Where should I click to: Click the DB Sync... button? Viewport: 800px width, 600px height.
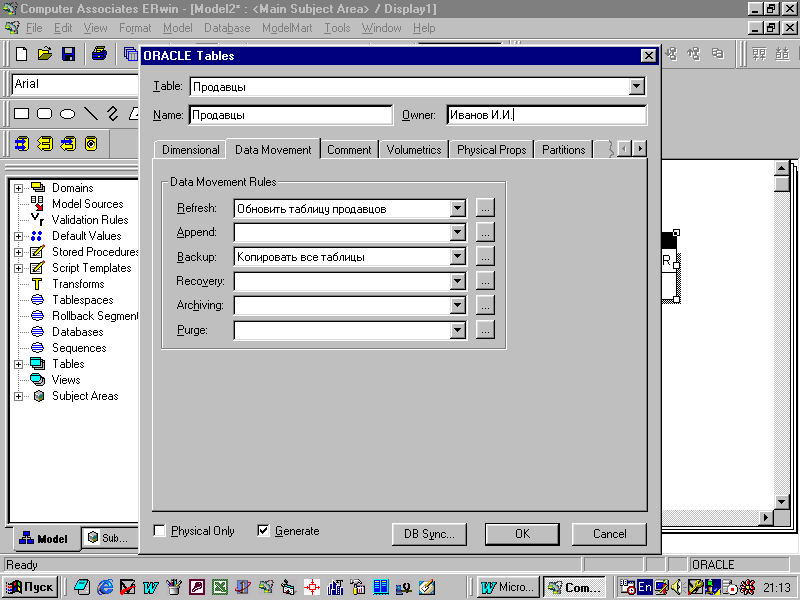coord(429,534)
